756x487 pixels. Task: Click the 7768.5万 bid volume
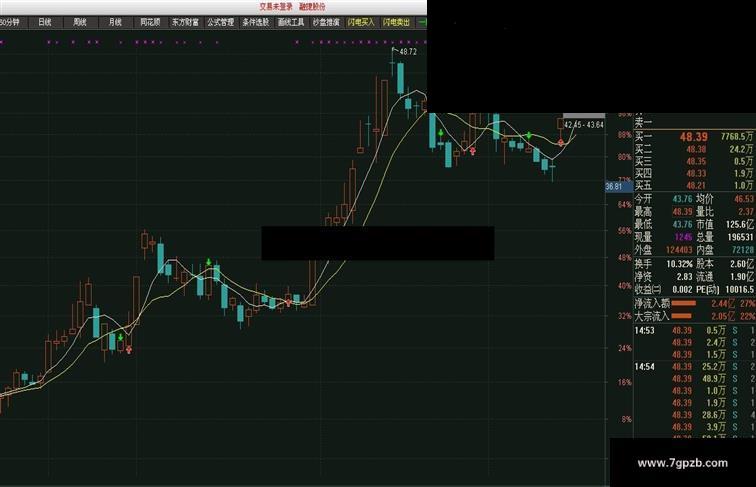pyautogui.click(x=737, y=137)
